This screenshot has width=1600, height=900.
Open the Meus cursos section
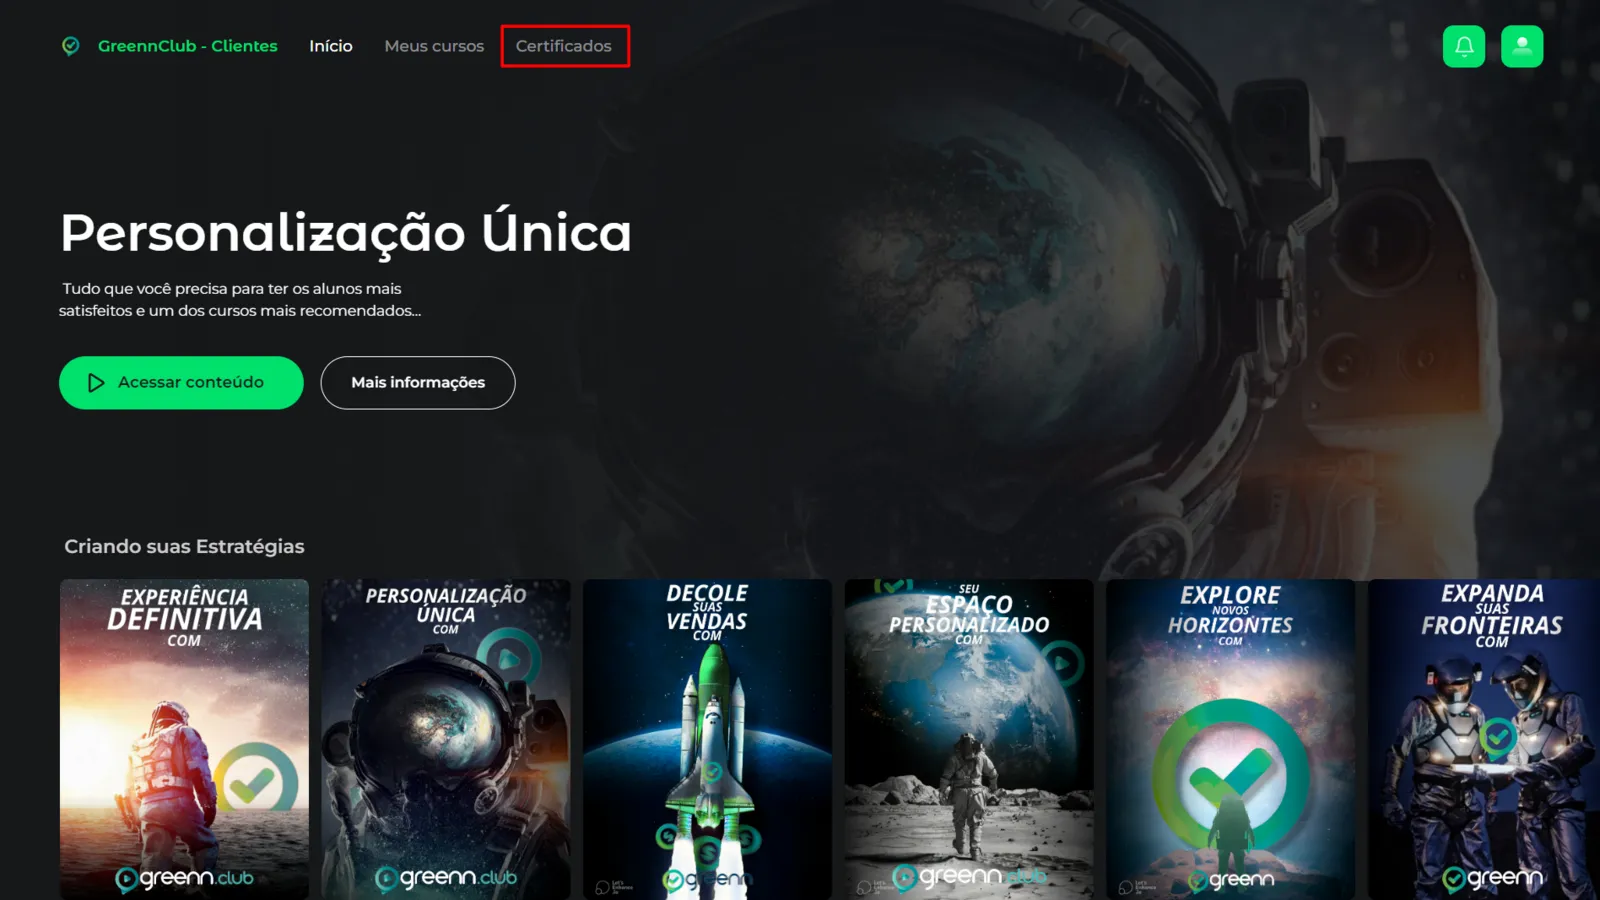pos(434,46)
